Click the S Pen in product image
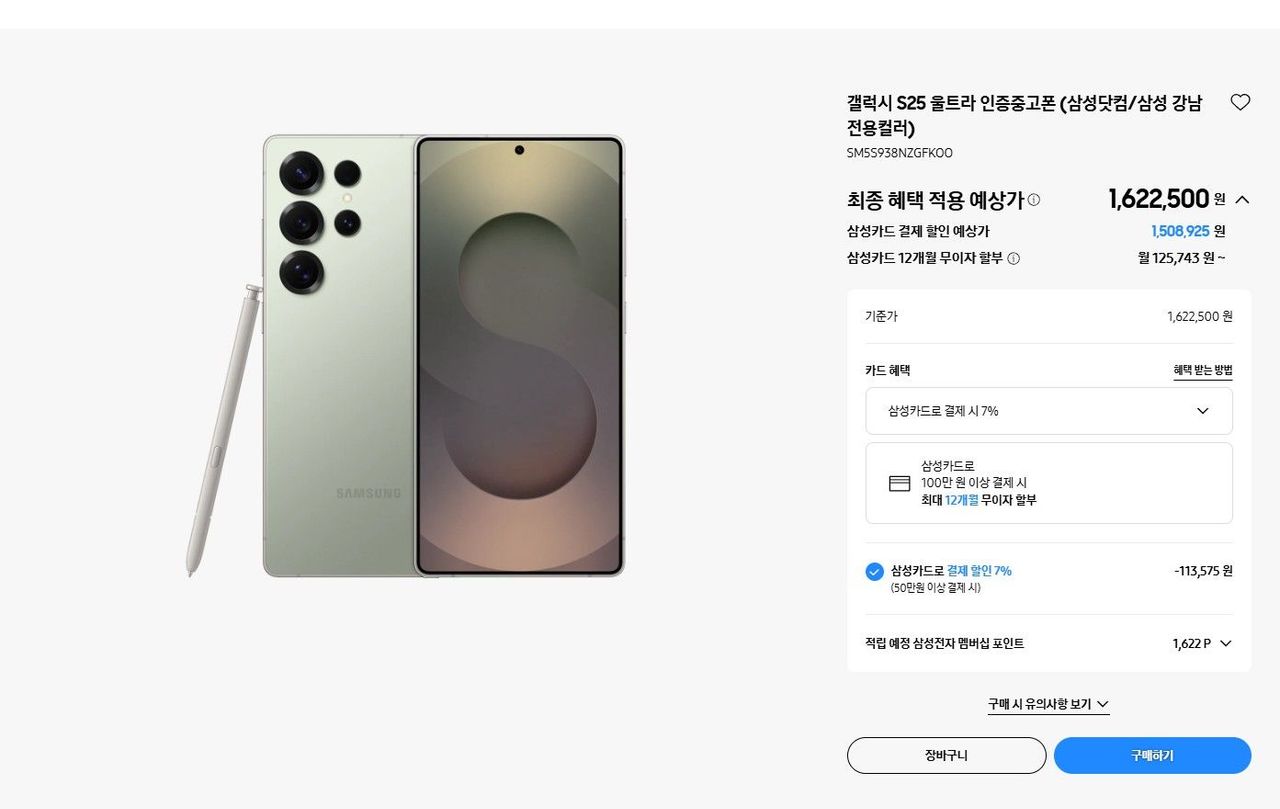Screen dimensions: 1280x809 tap(222, 430)
